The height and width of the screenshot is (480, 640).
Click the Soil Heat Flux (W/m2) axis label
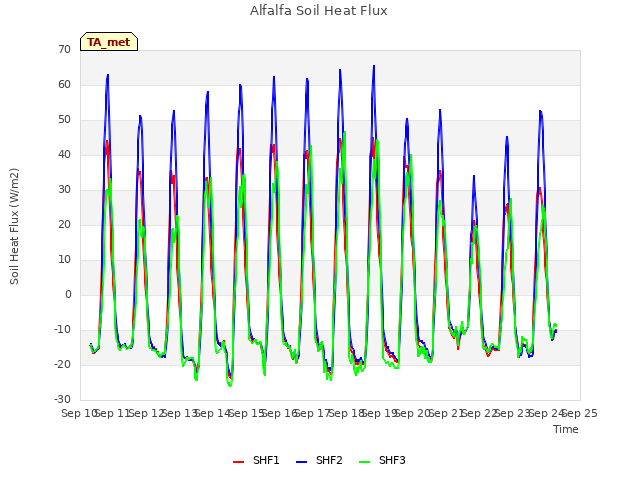(x=14, y=226)
